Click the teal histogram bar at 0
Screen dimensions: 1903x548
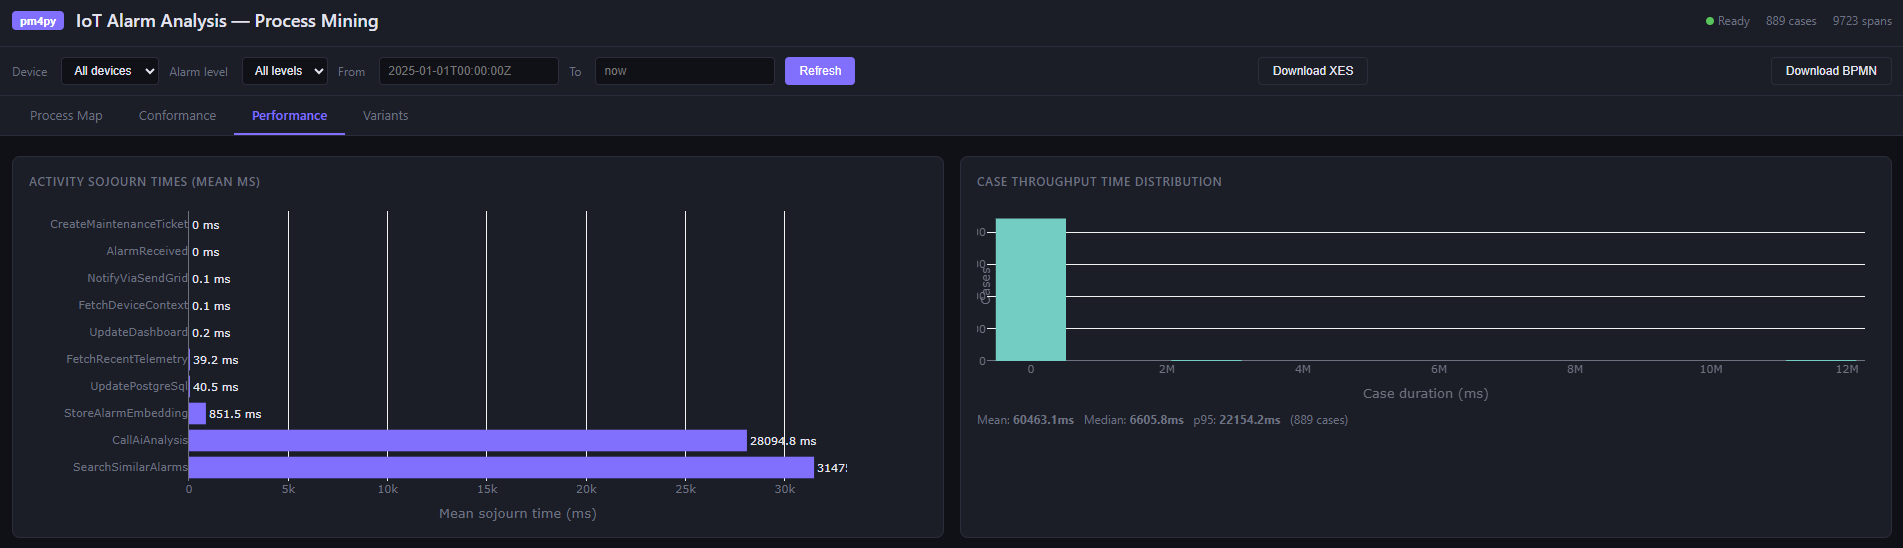1031,289
